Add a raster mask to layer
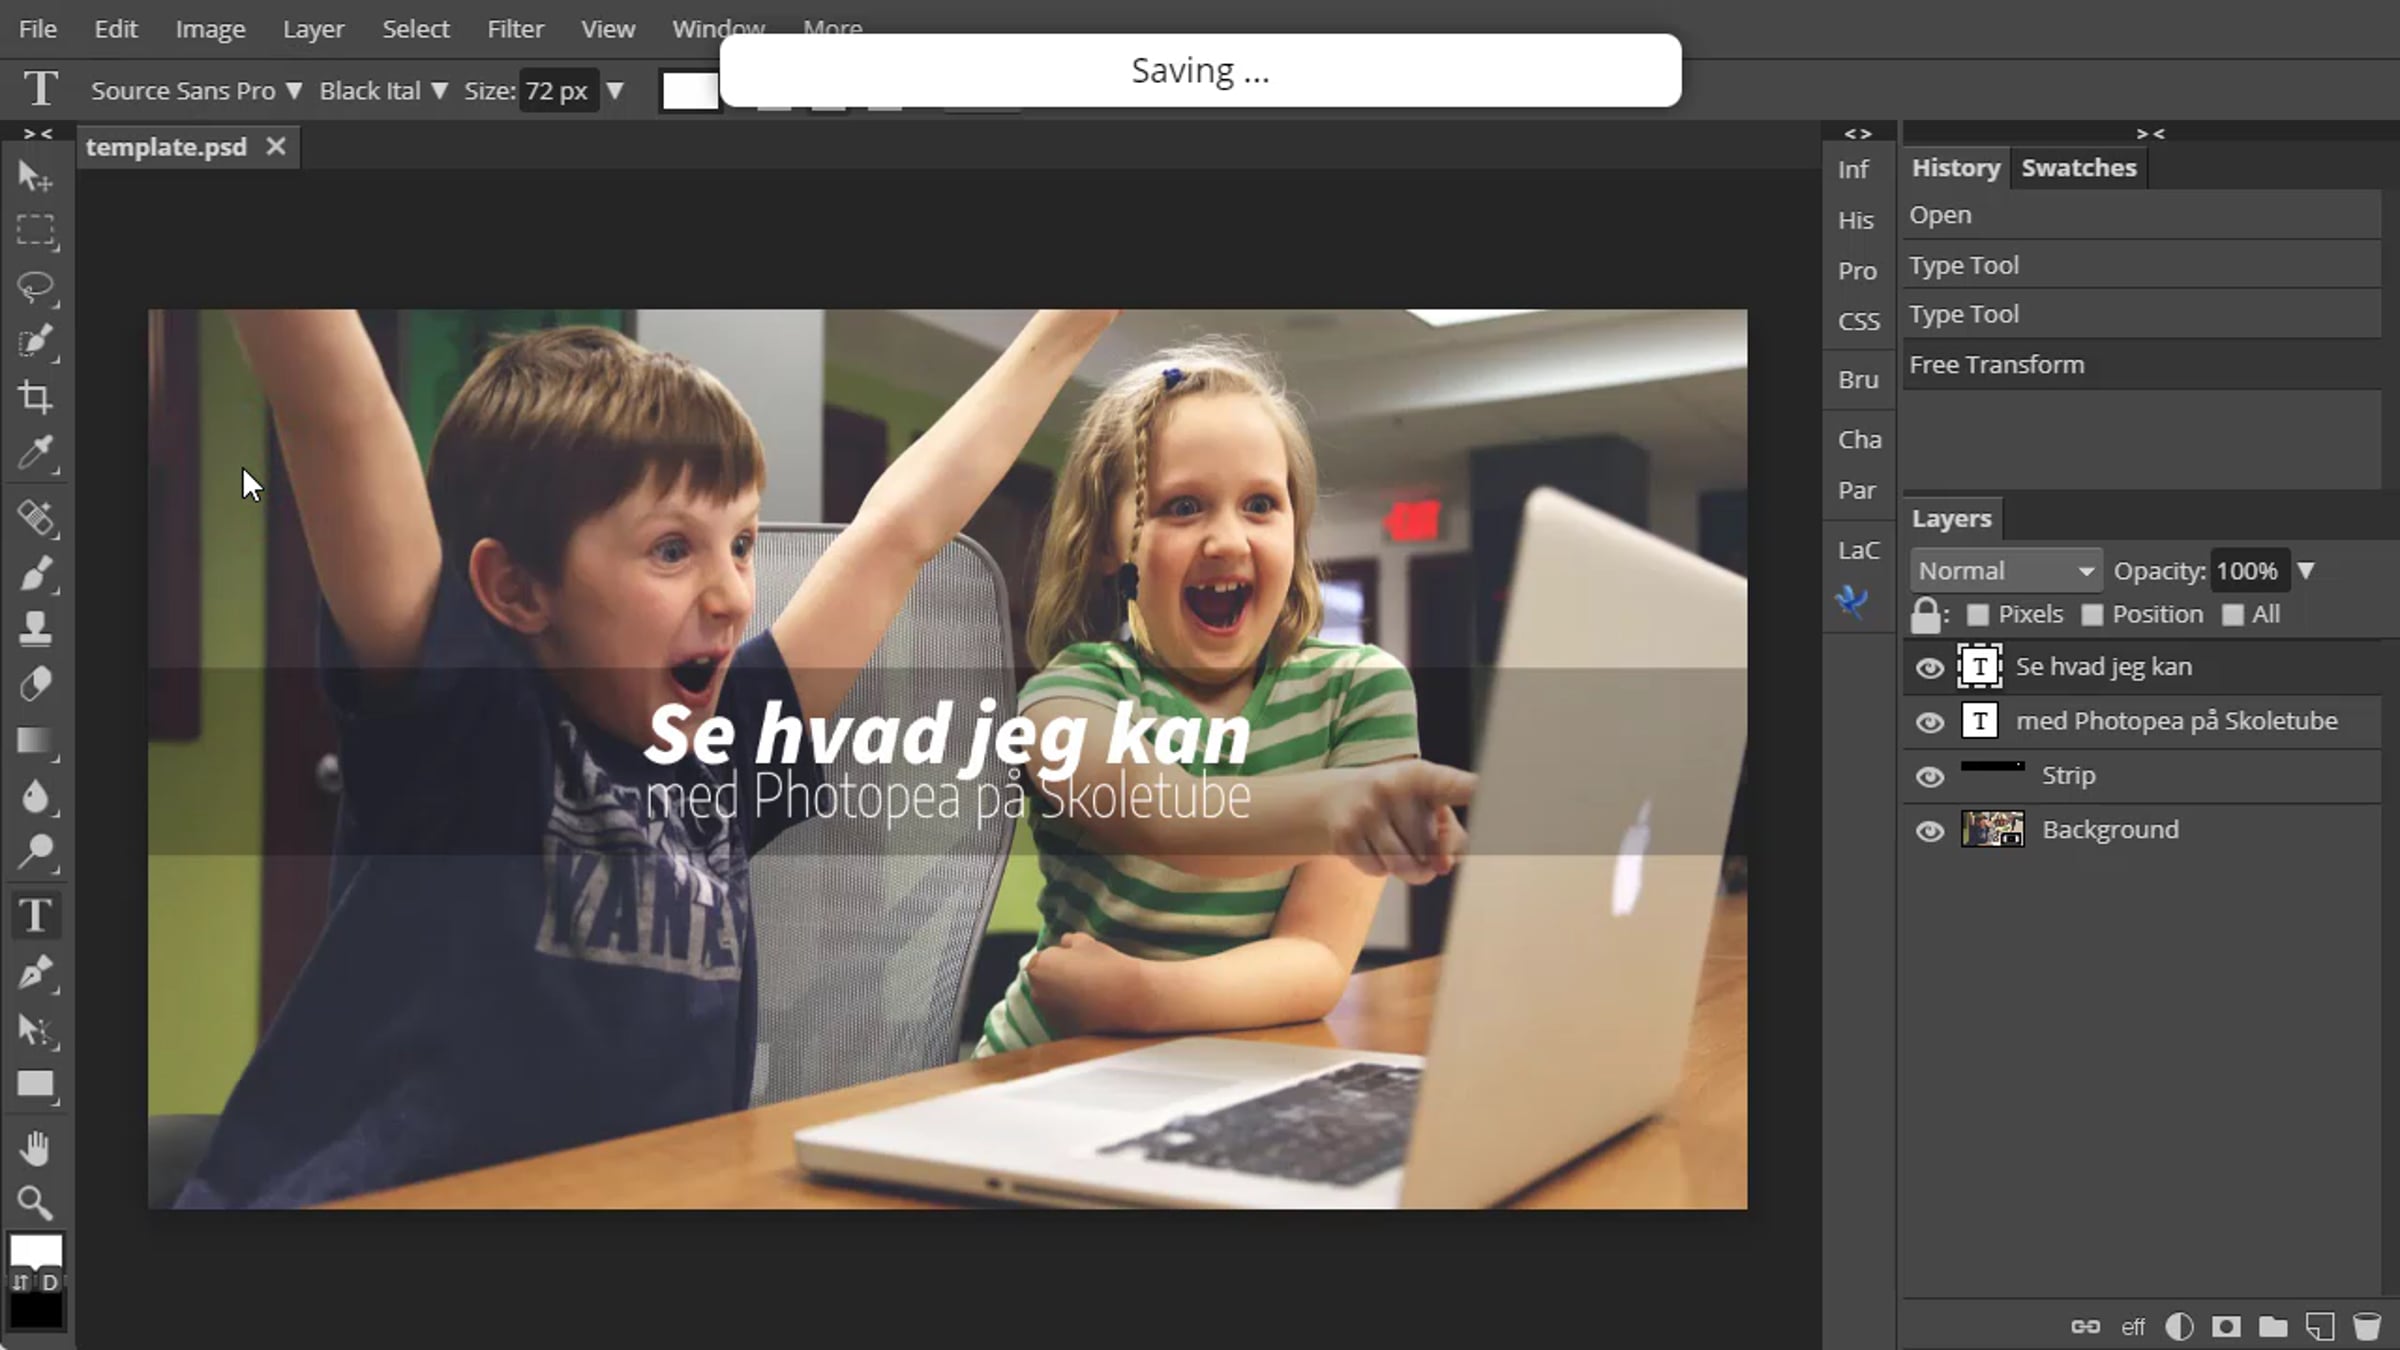The height and width of the screenshot is (1350, 2400). (x=2226, y=1327)
